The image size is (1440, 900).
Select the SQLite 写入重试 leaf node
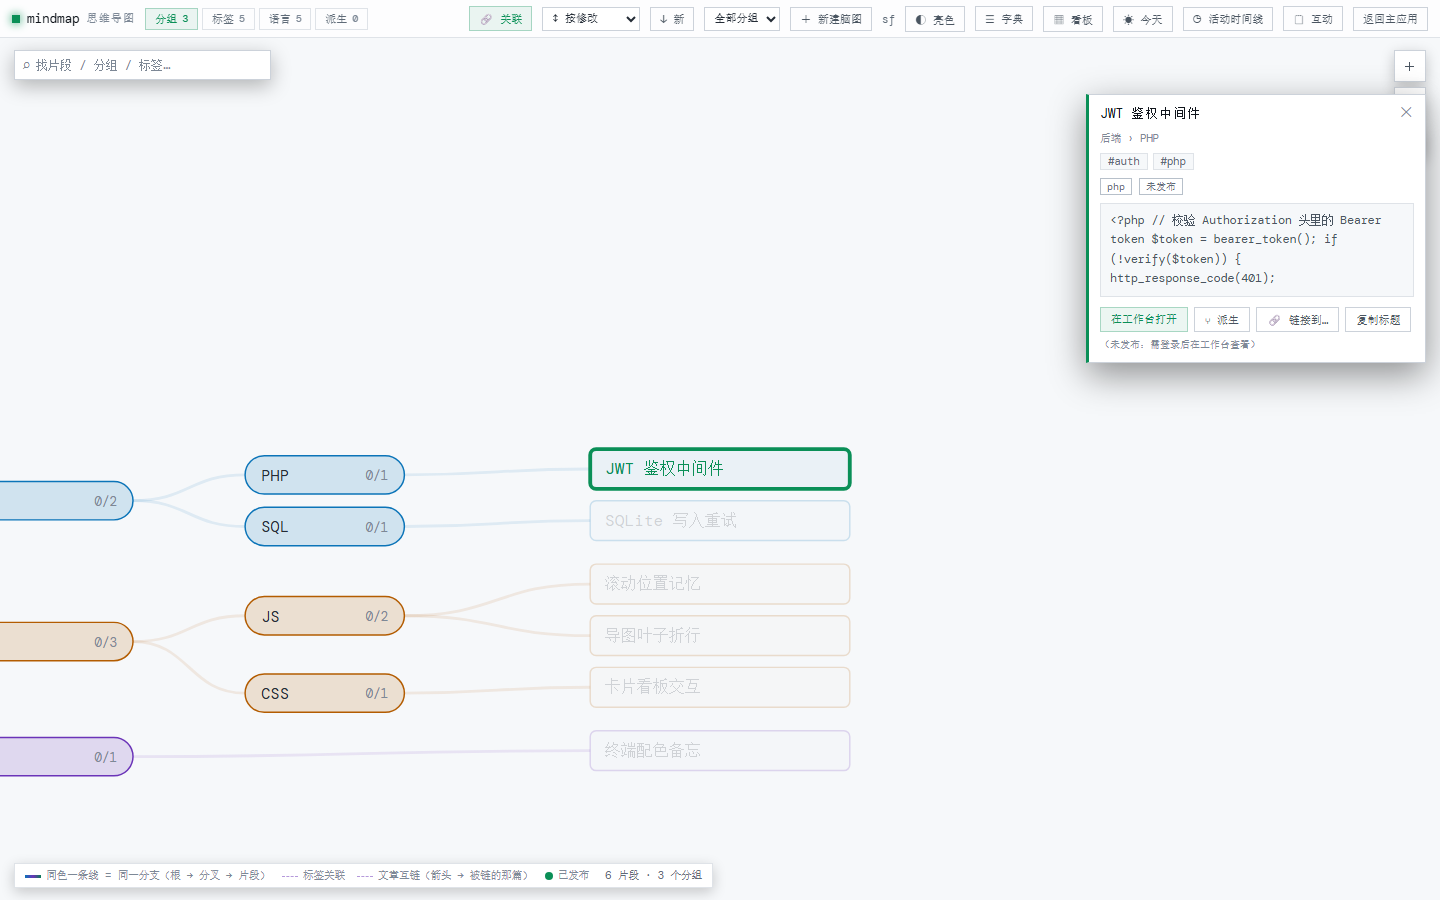[x=720, y=521]
